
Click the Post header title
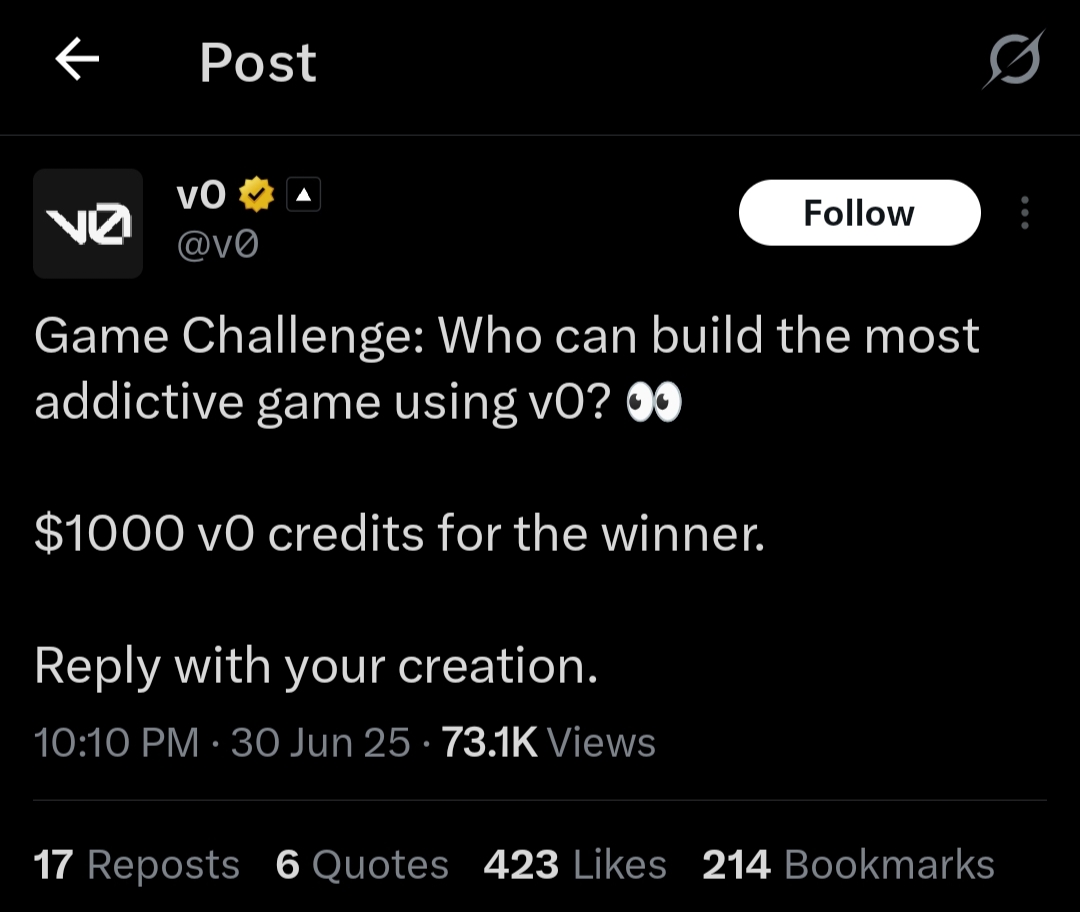tap(258, 63)
